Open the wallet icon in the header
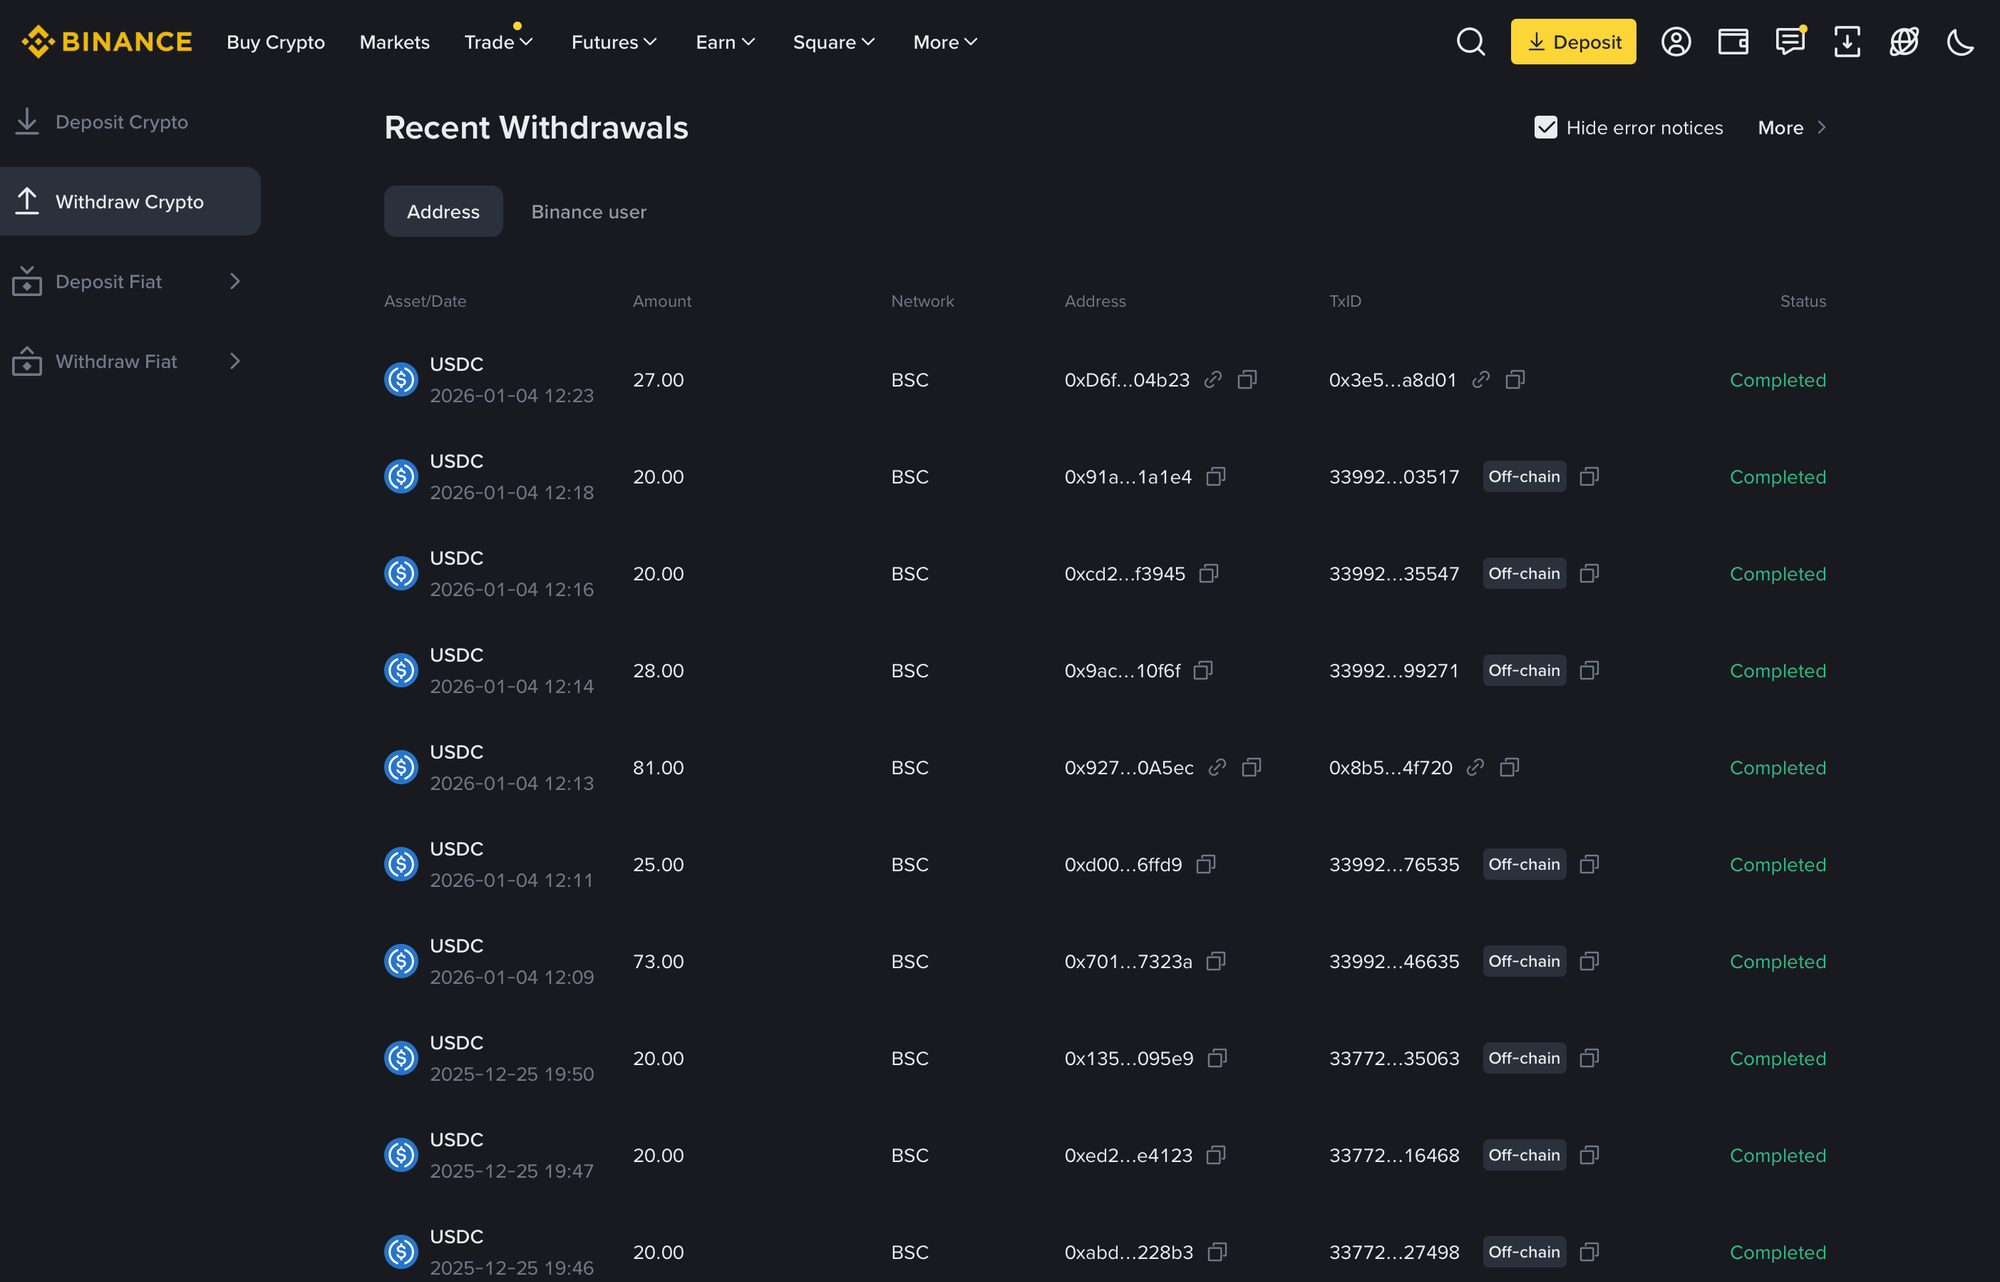 coord(1732,41)
